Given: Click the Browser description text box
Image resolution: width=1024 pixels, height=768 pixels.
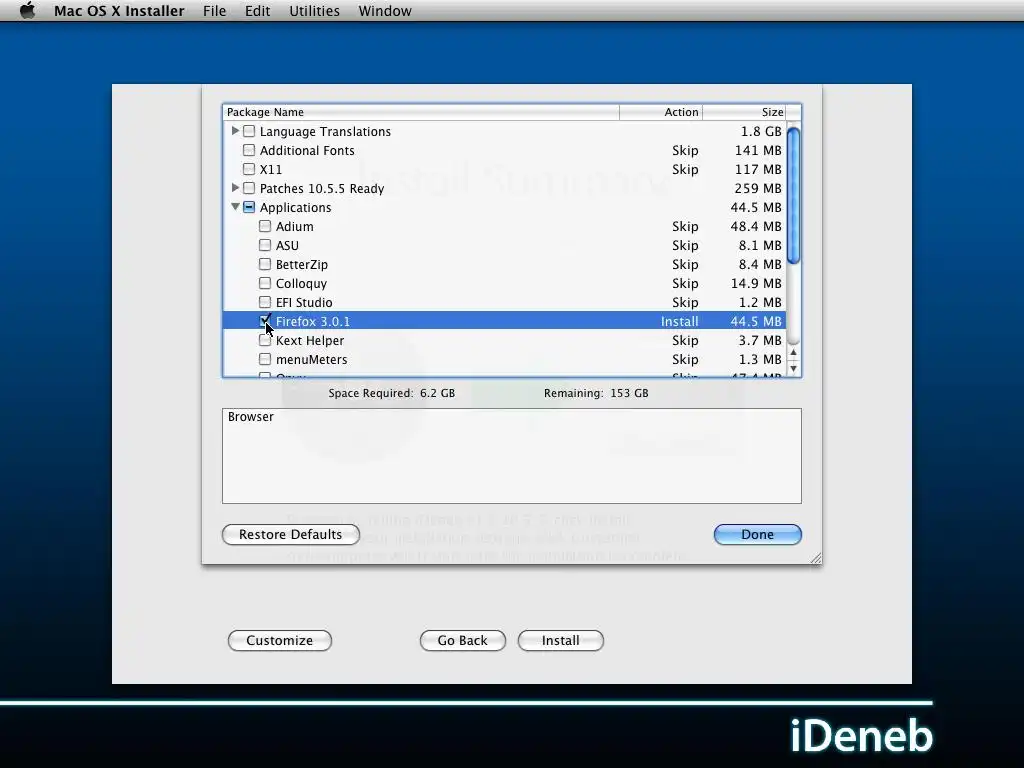Looking at the screenshot, I should [512, 456].
